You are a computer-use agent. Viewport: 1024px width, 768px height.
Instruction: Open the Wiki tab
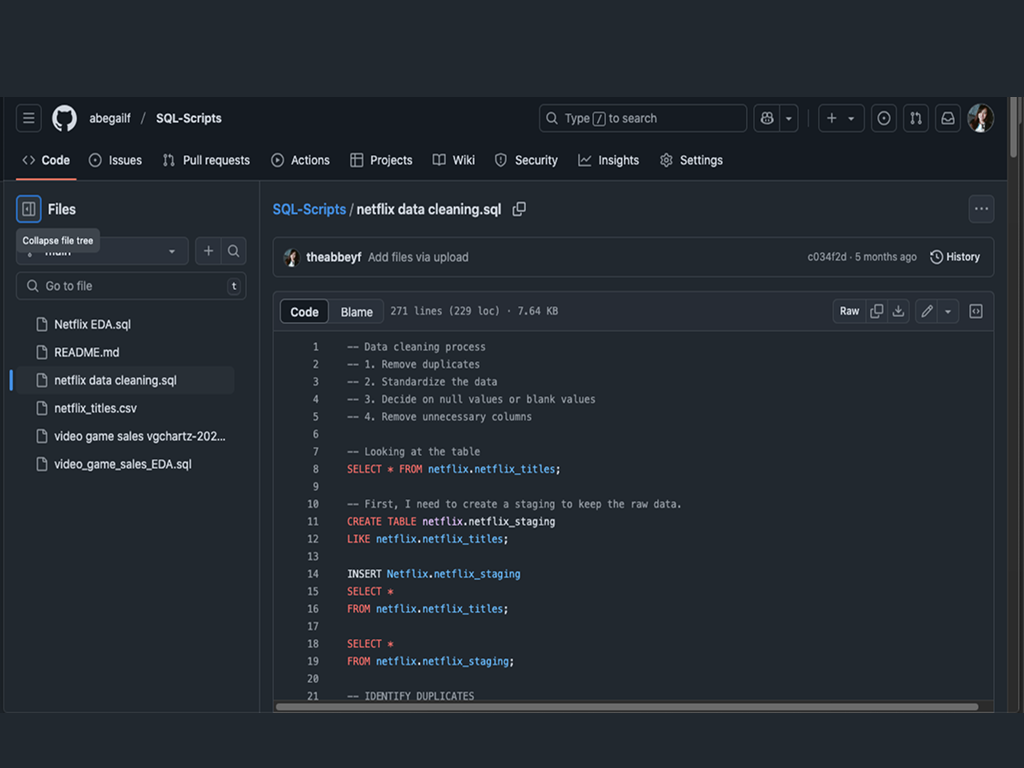point(454,160)
